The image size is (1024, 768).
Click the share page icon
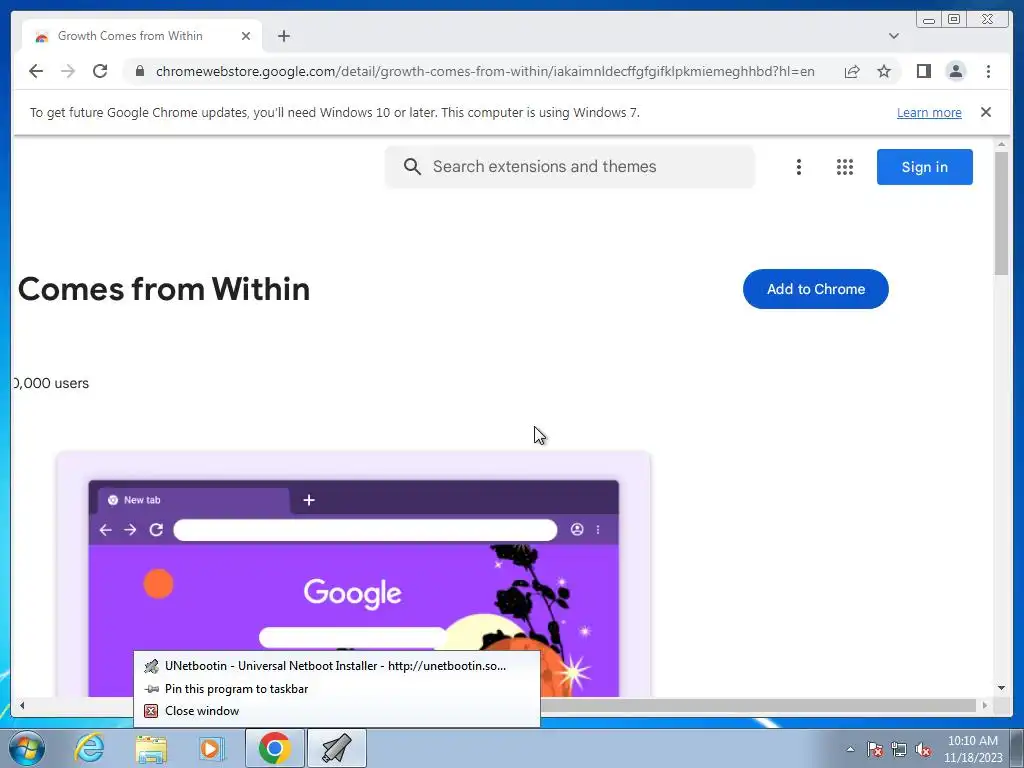pyautogui.click(x=852, y=71)
